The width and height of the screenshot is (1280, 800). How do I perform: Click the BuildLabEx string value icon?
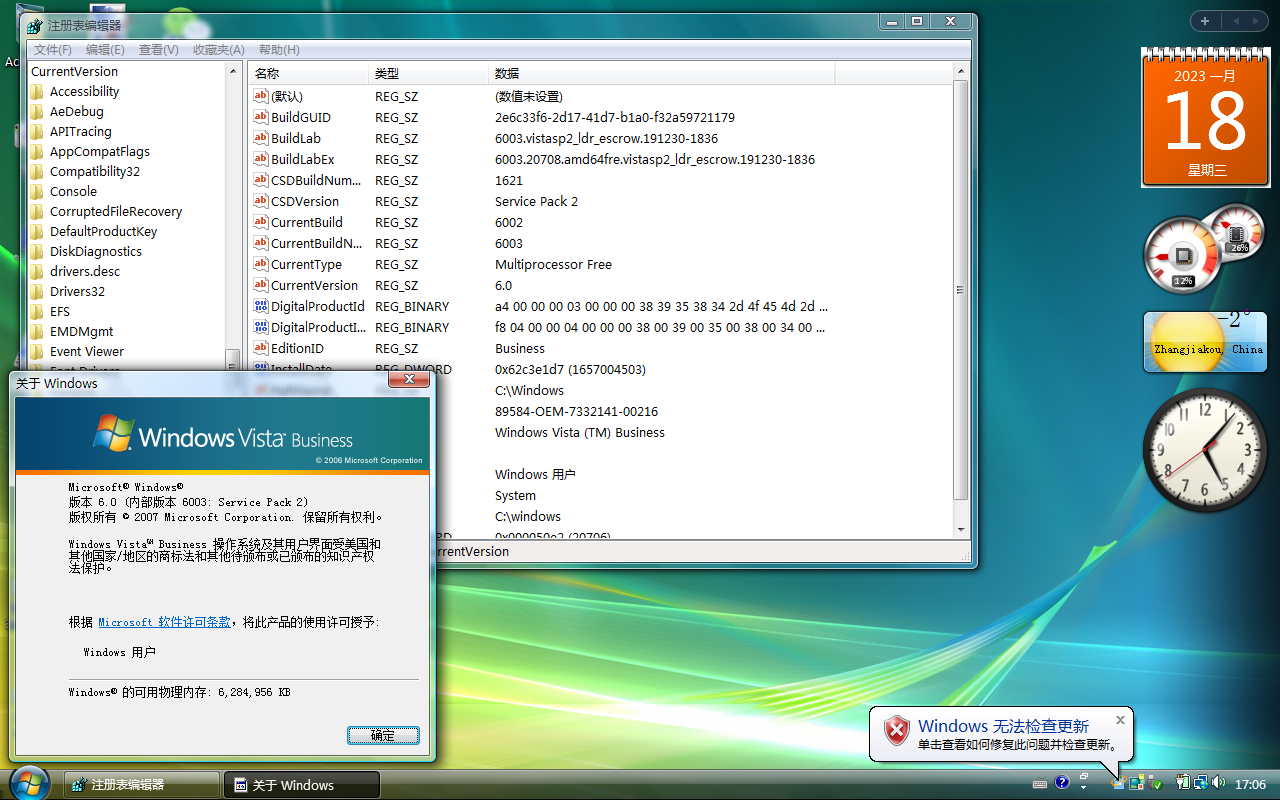point(262,159)
